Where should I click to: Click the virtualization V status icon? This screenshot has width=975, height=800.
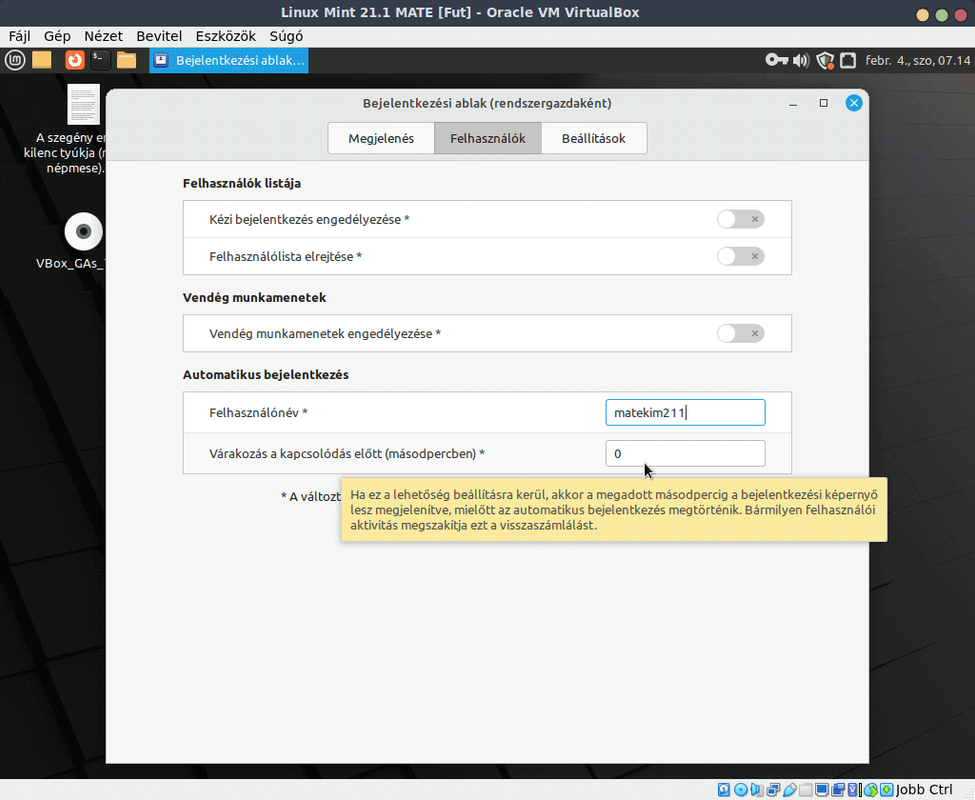(x=853, y=789)
